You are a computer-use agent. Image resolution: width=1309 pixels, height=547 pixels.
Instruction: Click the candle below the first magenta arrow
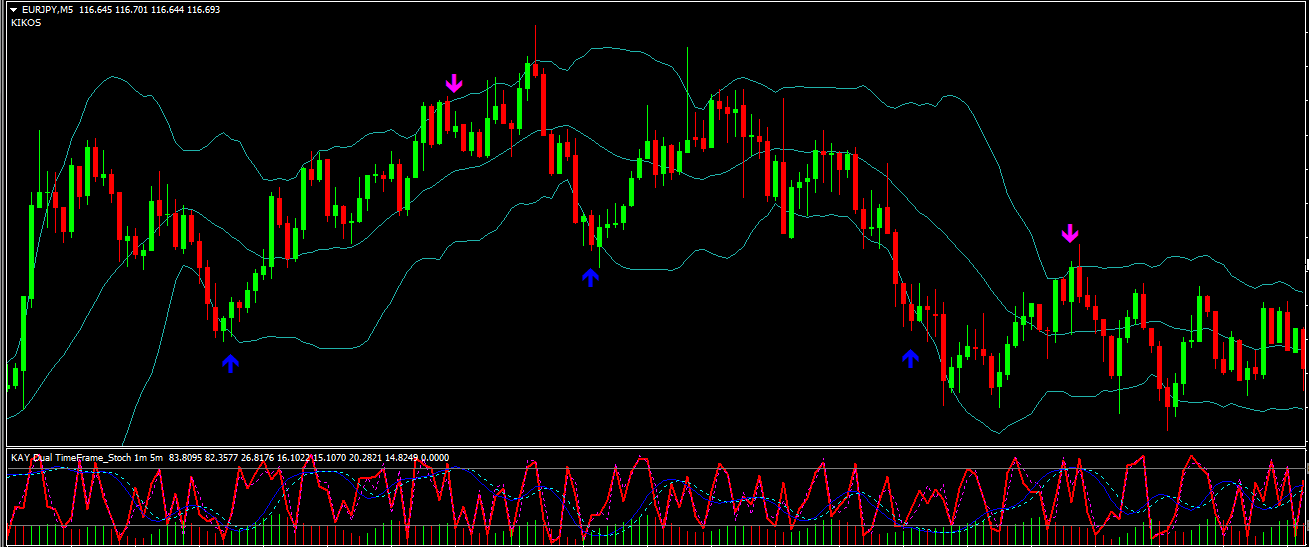(447, 115)
